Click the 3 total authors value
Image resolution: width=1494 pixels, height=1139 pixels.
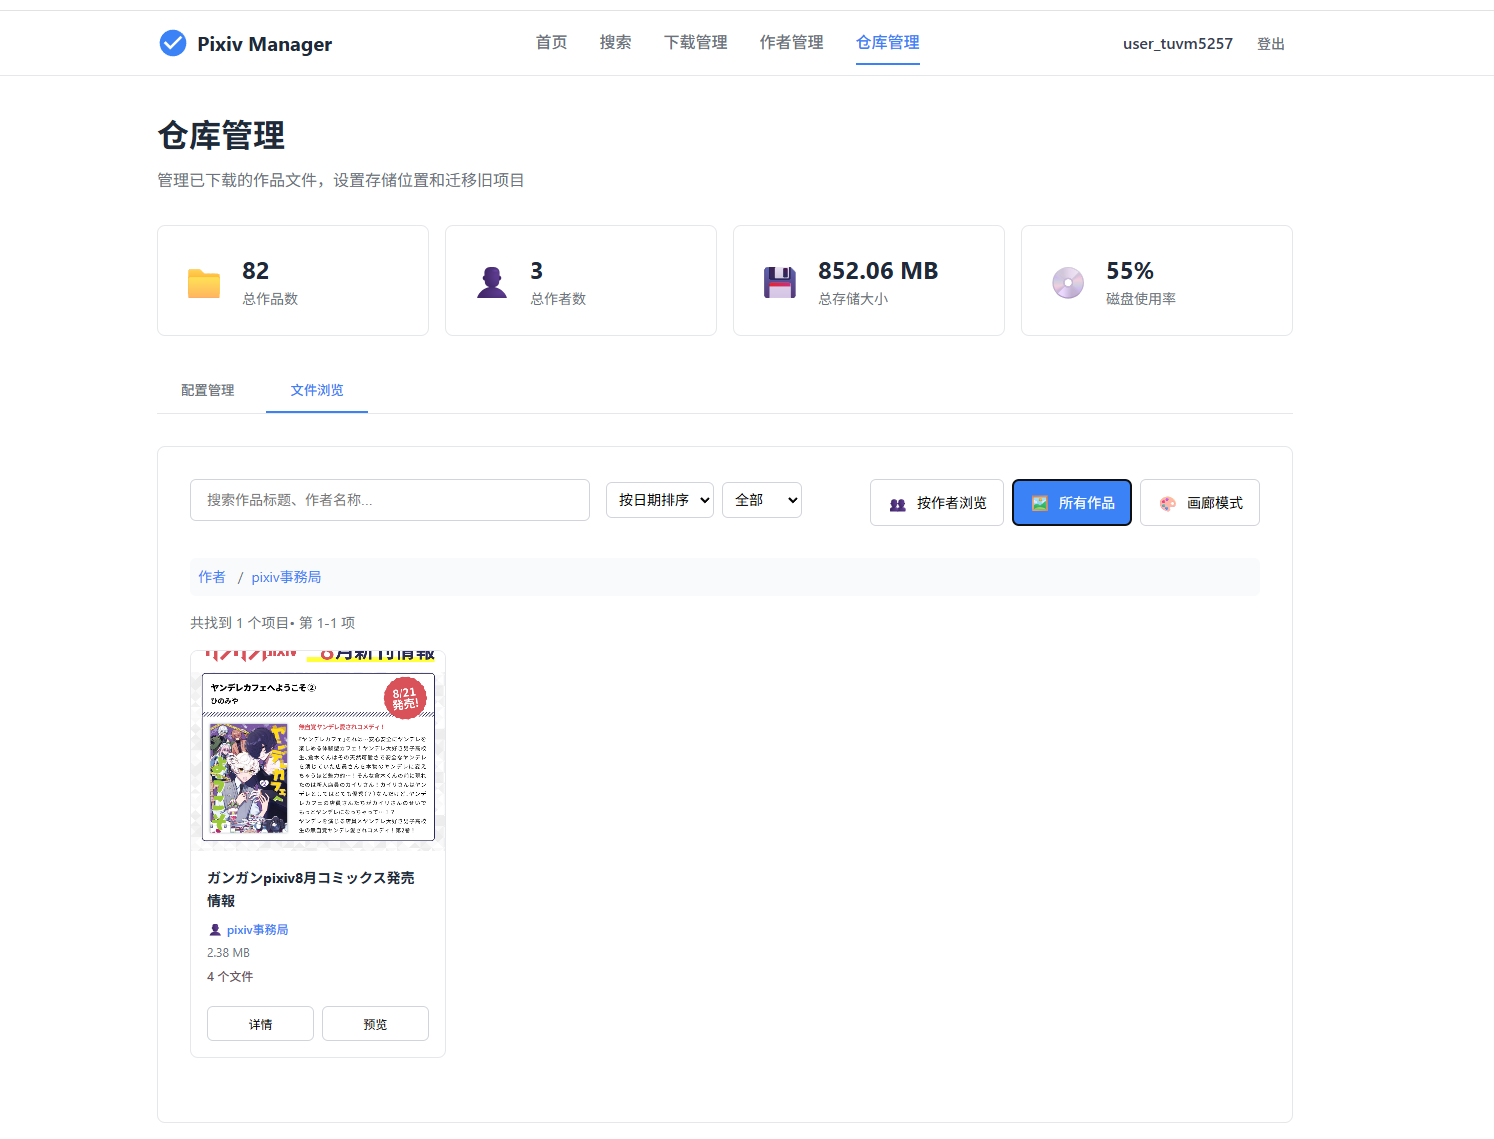[536, 271]
